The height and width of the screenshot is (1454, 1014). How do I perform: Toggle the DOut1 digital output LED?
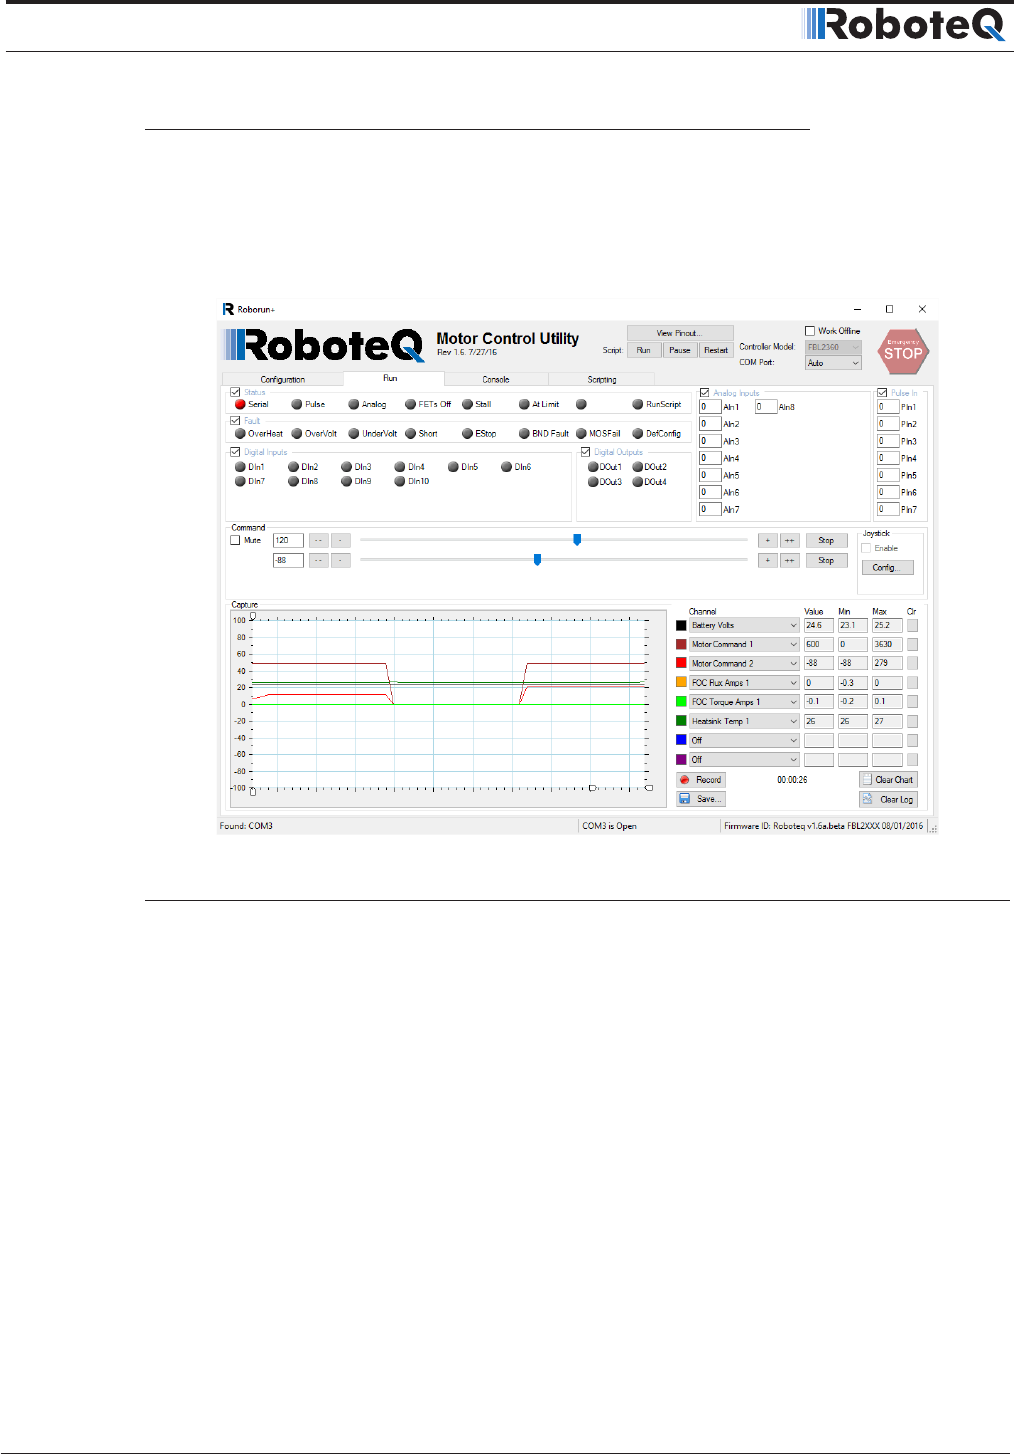(x=593, y=466)
